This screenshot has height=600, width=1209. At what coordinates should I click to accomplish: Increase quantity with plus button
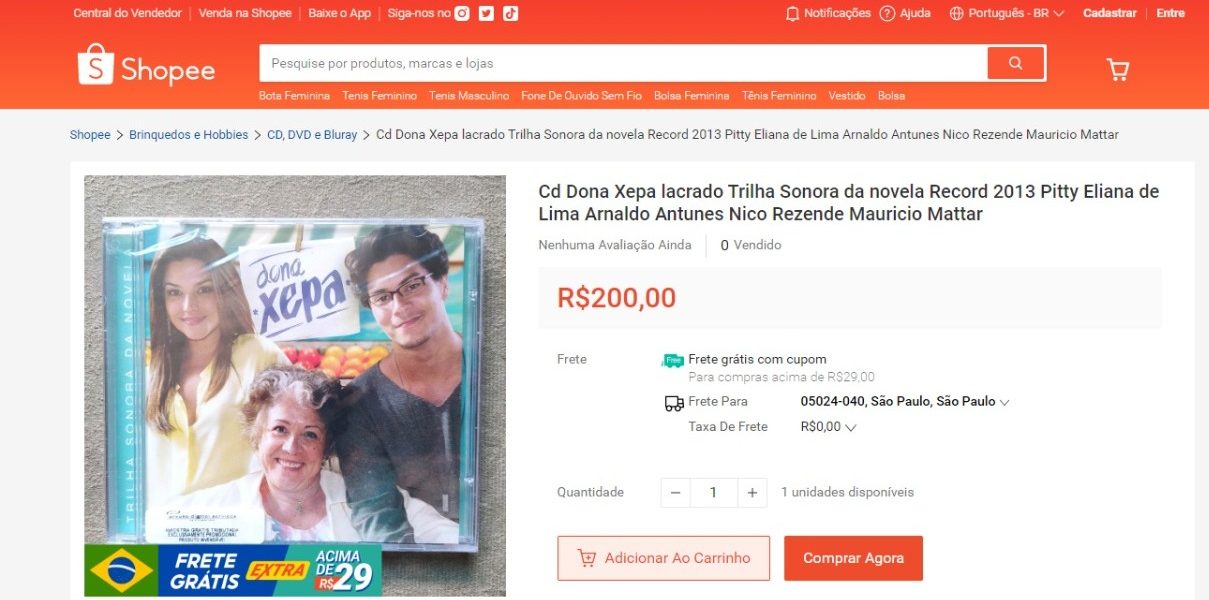(x=752, y=492)
